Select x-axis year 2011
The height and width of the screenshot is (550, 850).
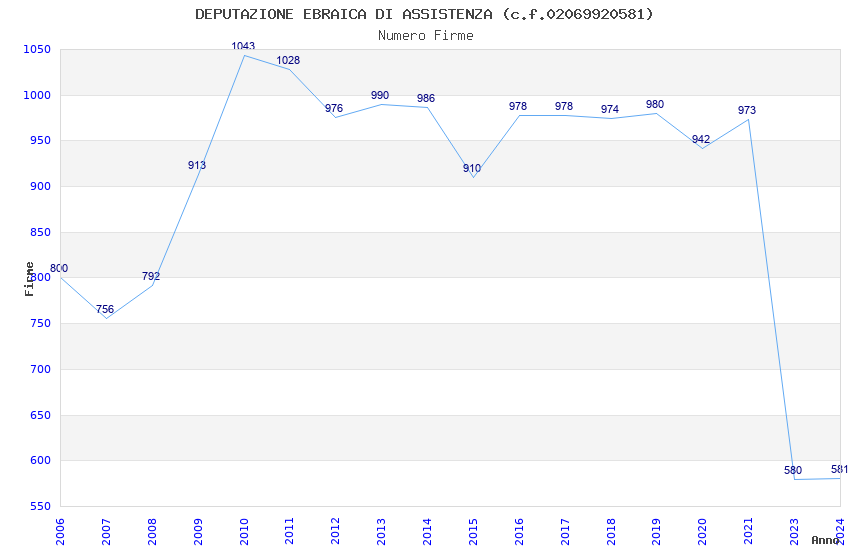[289, 532]
